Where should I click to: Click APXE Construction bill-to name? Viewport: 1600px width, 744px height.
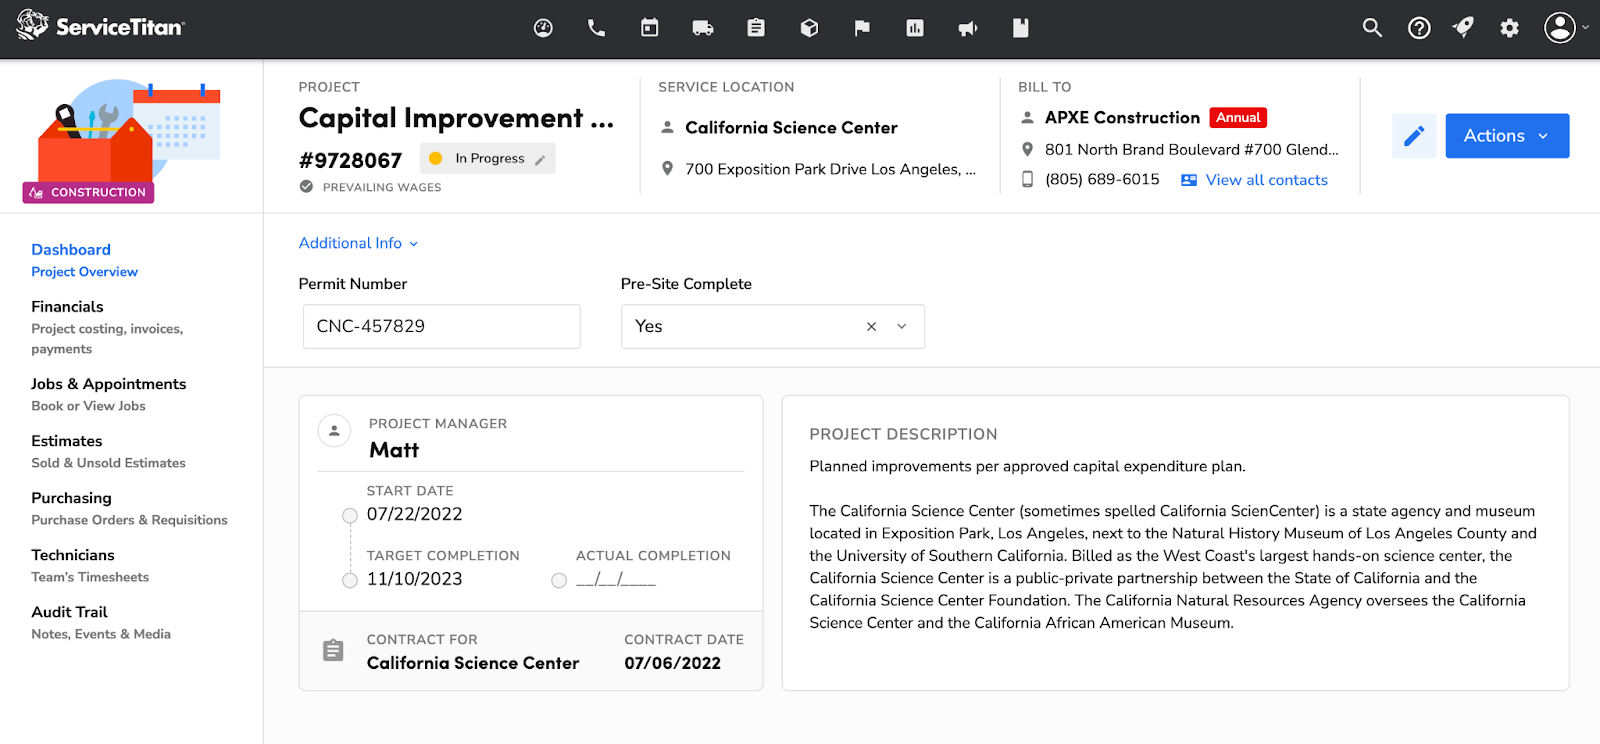point(1122,118)
